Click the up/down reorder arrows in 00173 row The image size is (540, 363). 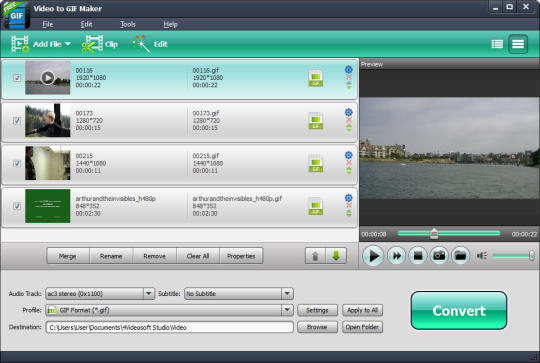tap(349, 128)
